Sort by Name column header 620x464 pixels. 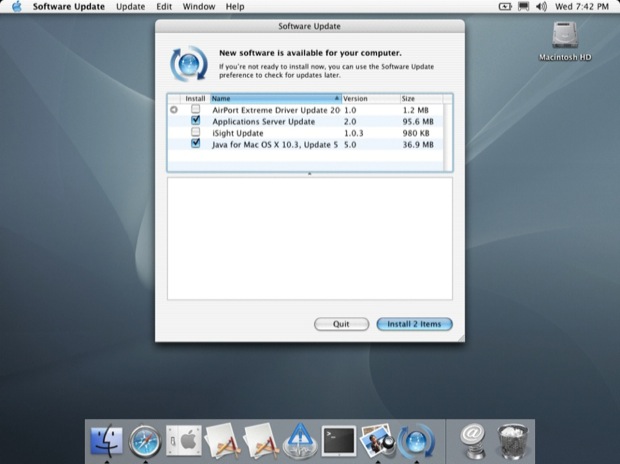coord(276,98)
